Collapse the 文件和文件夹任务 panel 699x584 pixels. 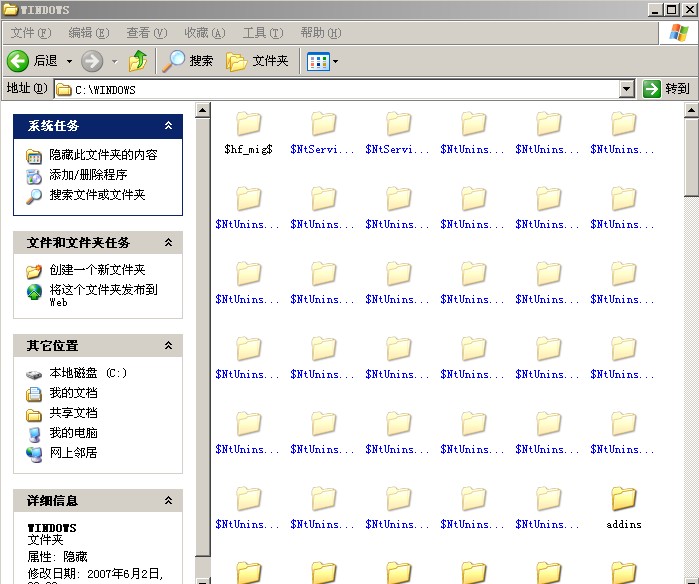[x=168, y=243]
